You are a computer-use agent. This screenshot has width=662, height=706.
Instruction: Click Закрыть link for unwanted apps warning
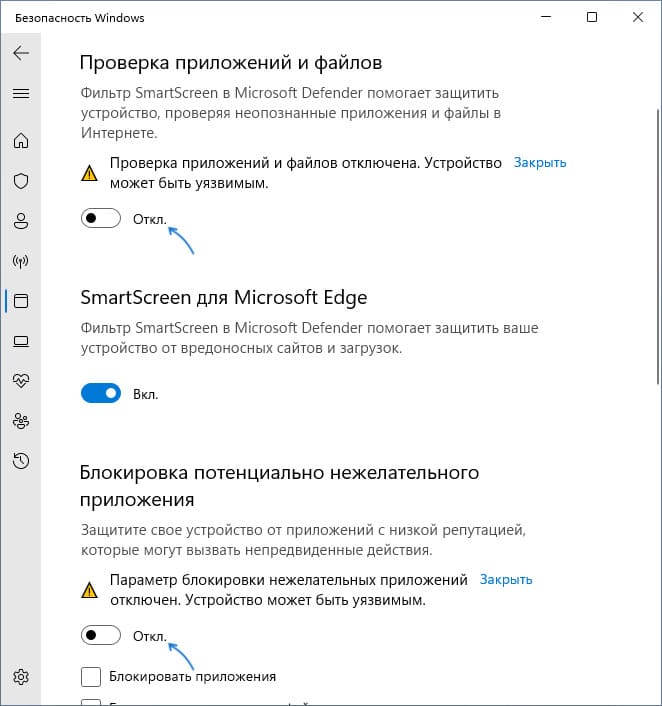click(x=506, y=579)
